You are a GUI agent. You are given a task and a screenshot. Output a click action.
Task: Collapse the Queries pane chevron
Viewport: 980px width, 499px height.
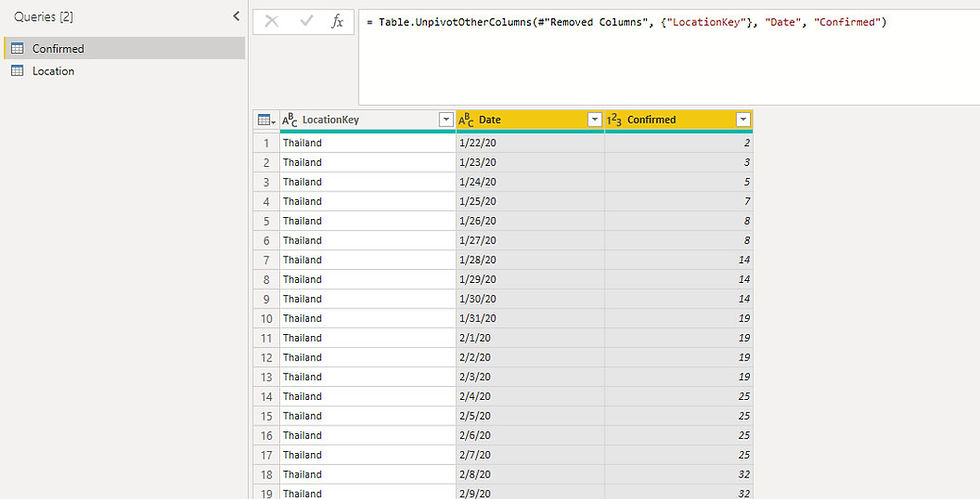coord(236,16)
